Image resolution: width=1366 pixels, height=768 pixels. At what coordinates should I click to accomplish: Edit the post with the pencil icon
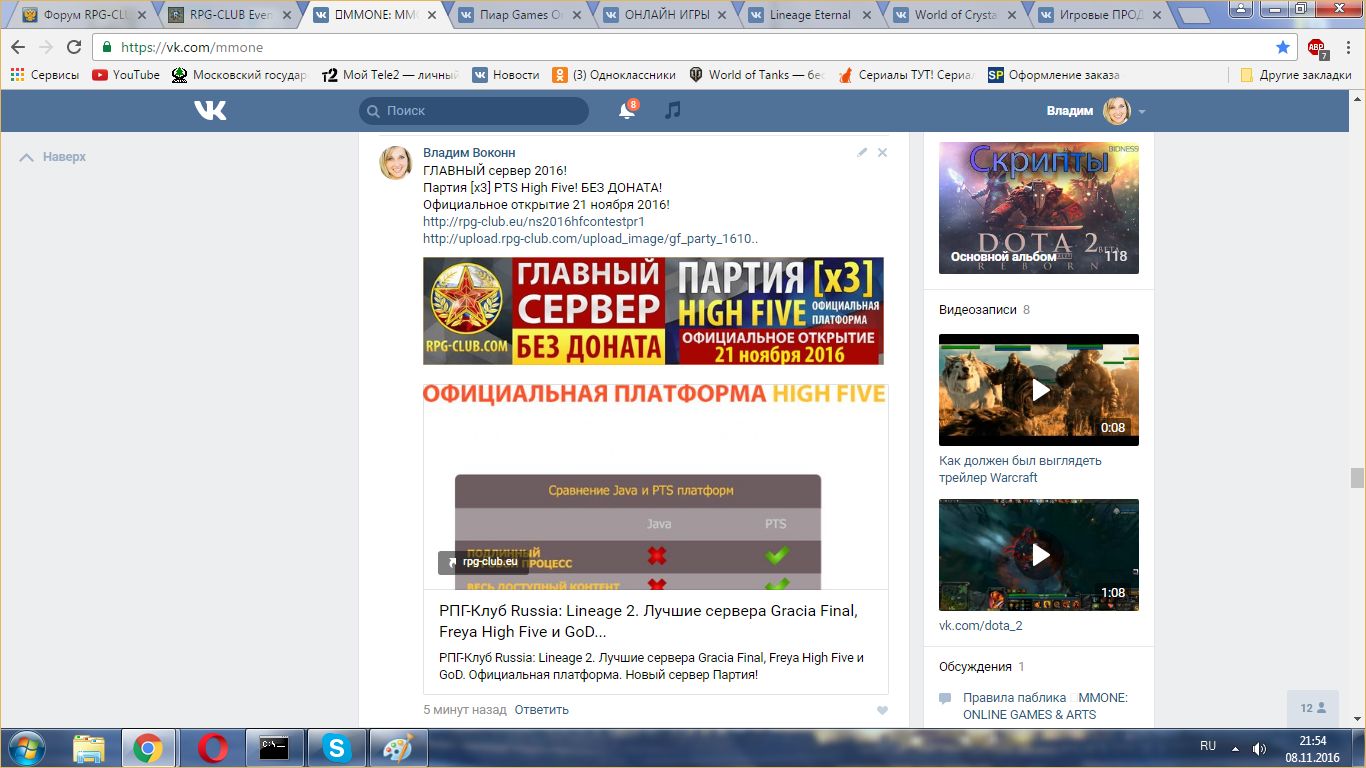tap(862, 153)
